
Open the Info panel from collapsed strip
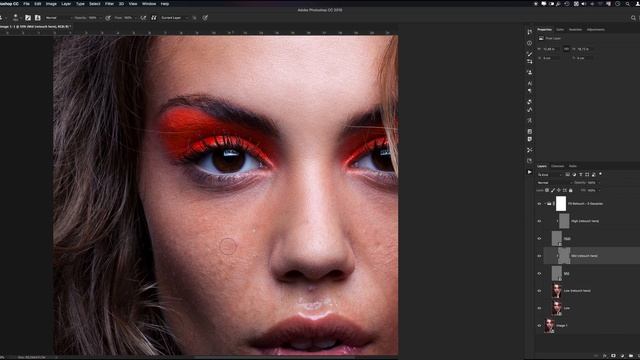[x=529, y=43]
